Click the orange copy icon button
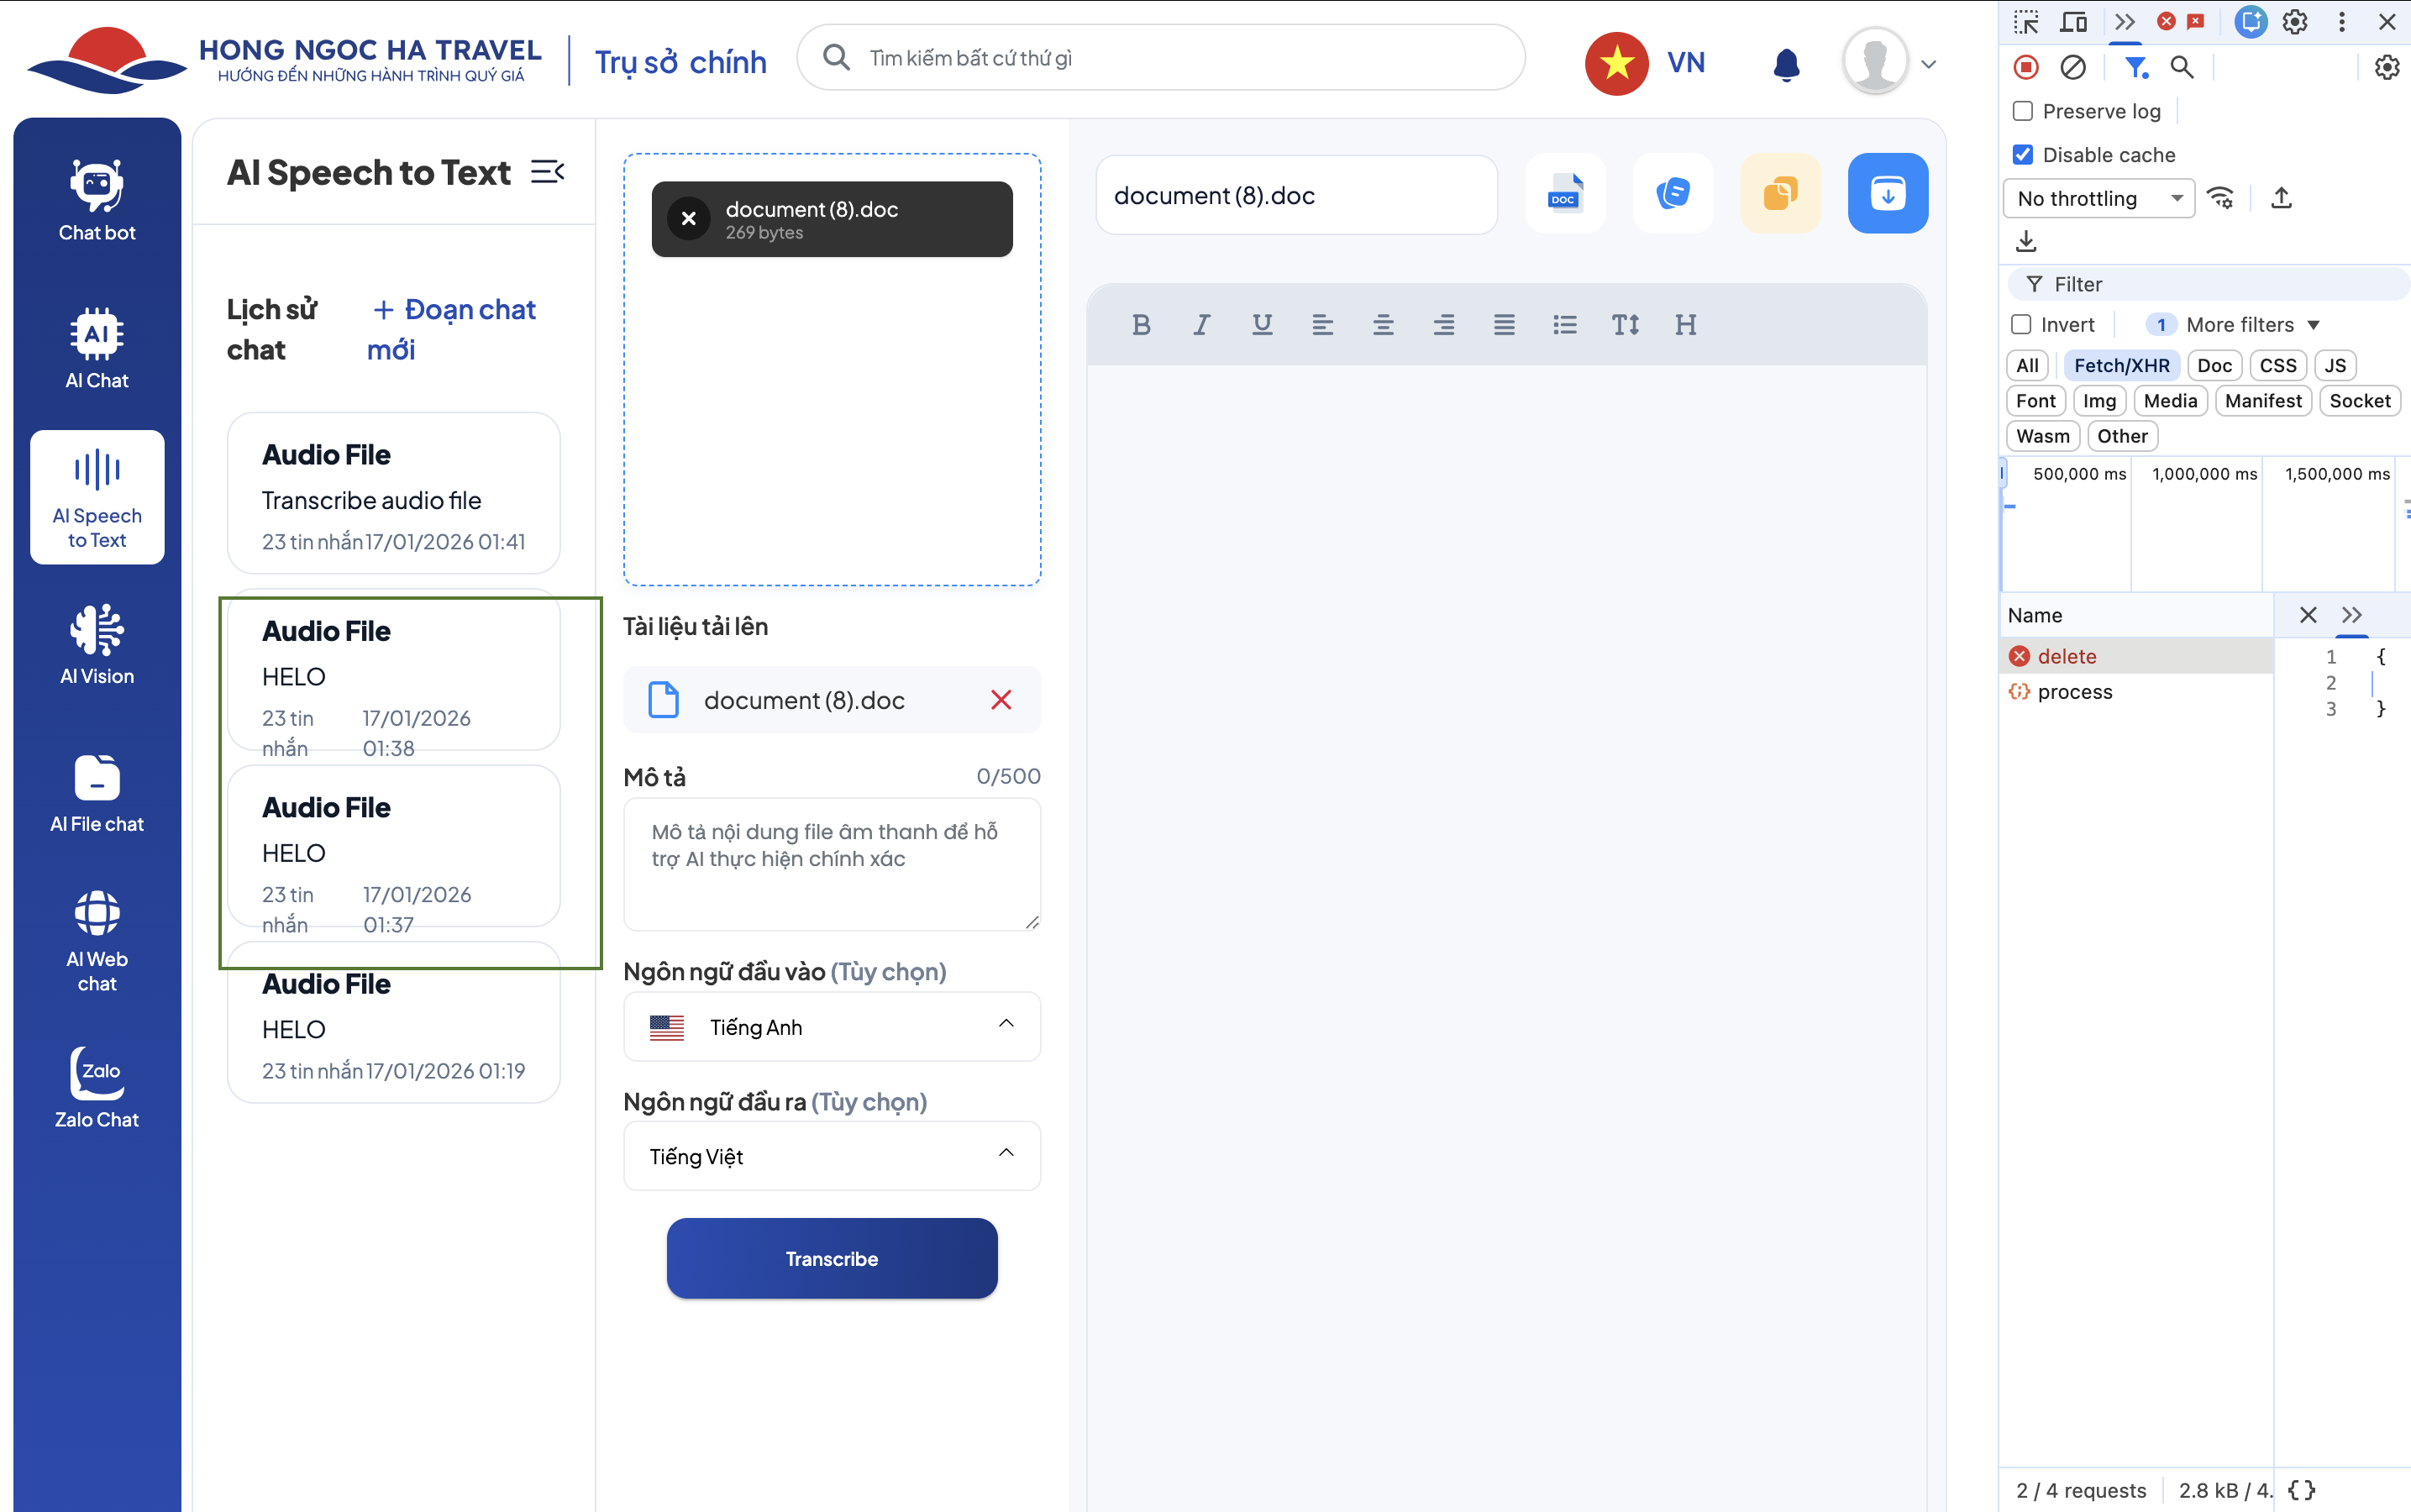The width and height of the screenshot is (2411, 1512). [x=1780, y=194]
